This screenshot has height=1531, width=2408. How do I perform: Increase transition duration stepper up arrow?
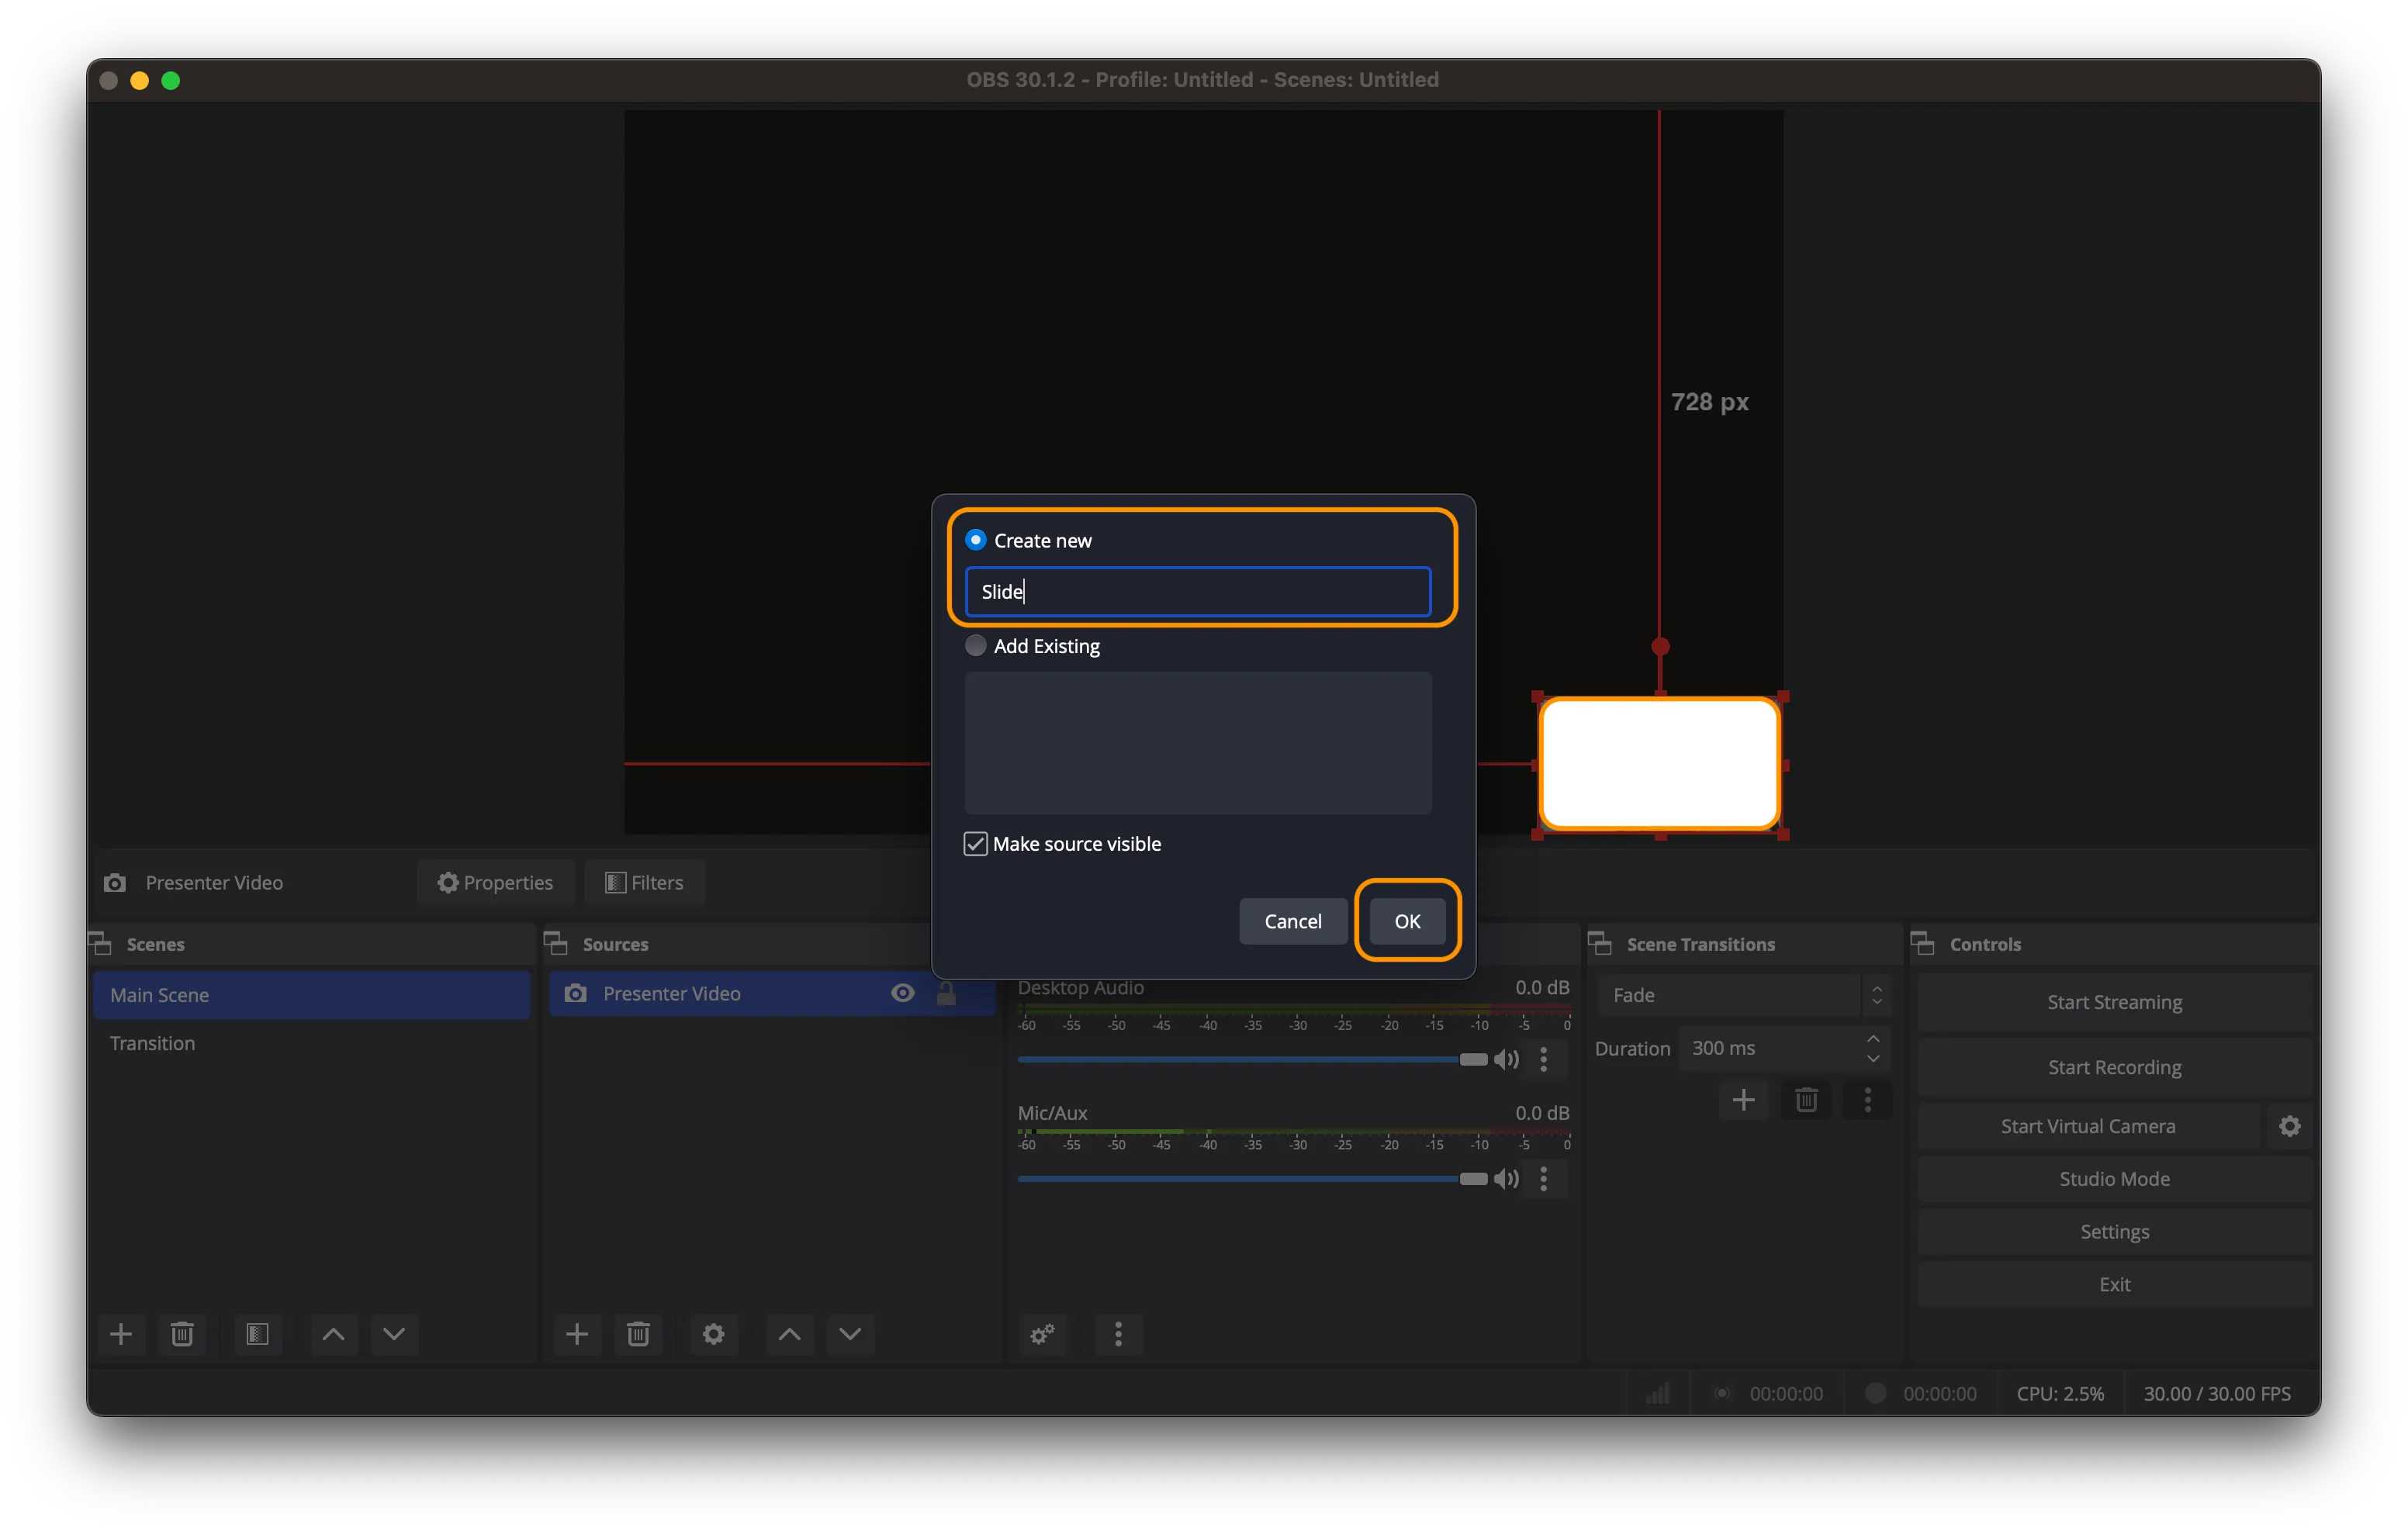[x=1873, y=1038]
